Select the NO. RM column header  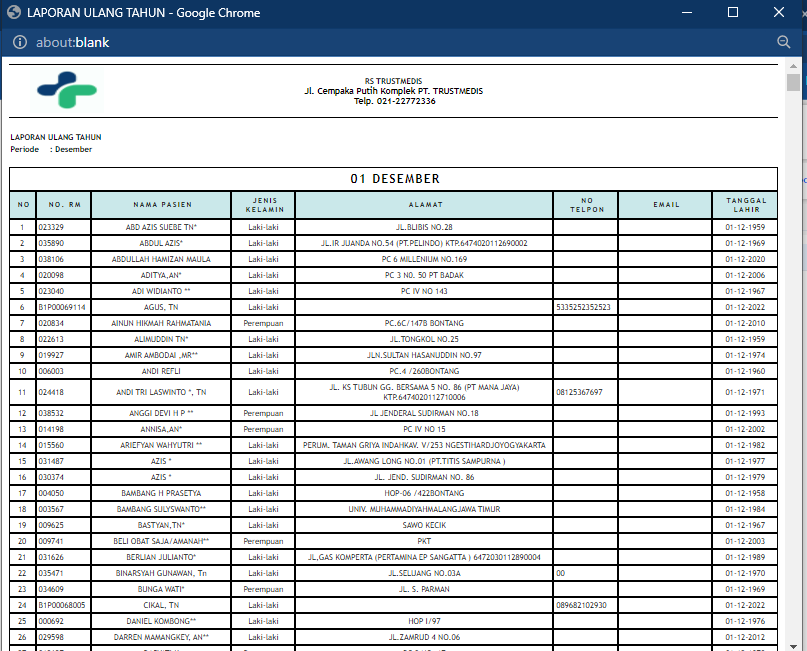64,205
